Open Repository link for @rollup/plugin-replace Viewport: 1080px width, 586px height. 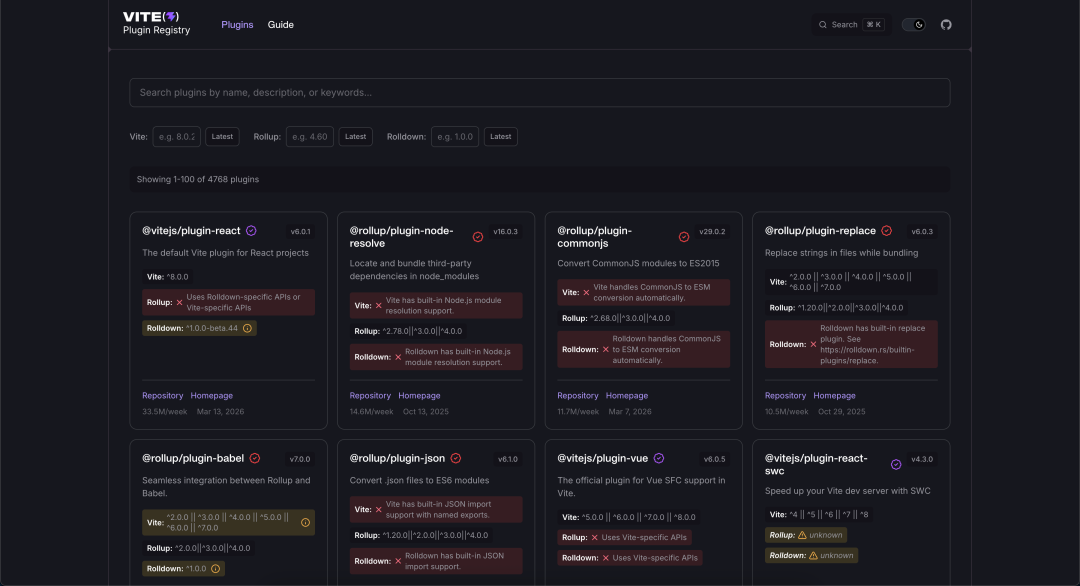coord(785,395)
